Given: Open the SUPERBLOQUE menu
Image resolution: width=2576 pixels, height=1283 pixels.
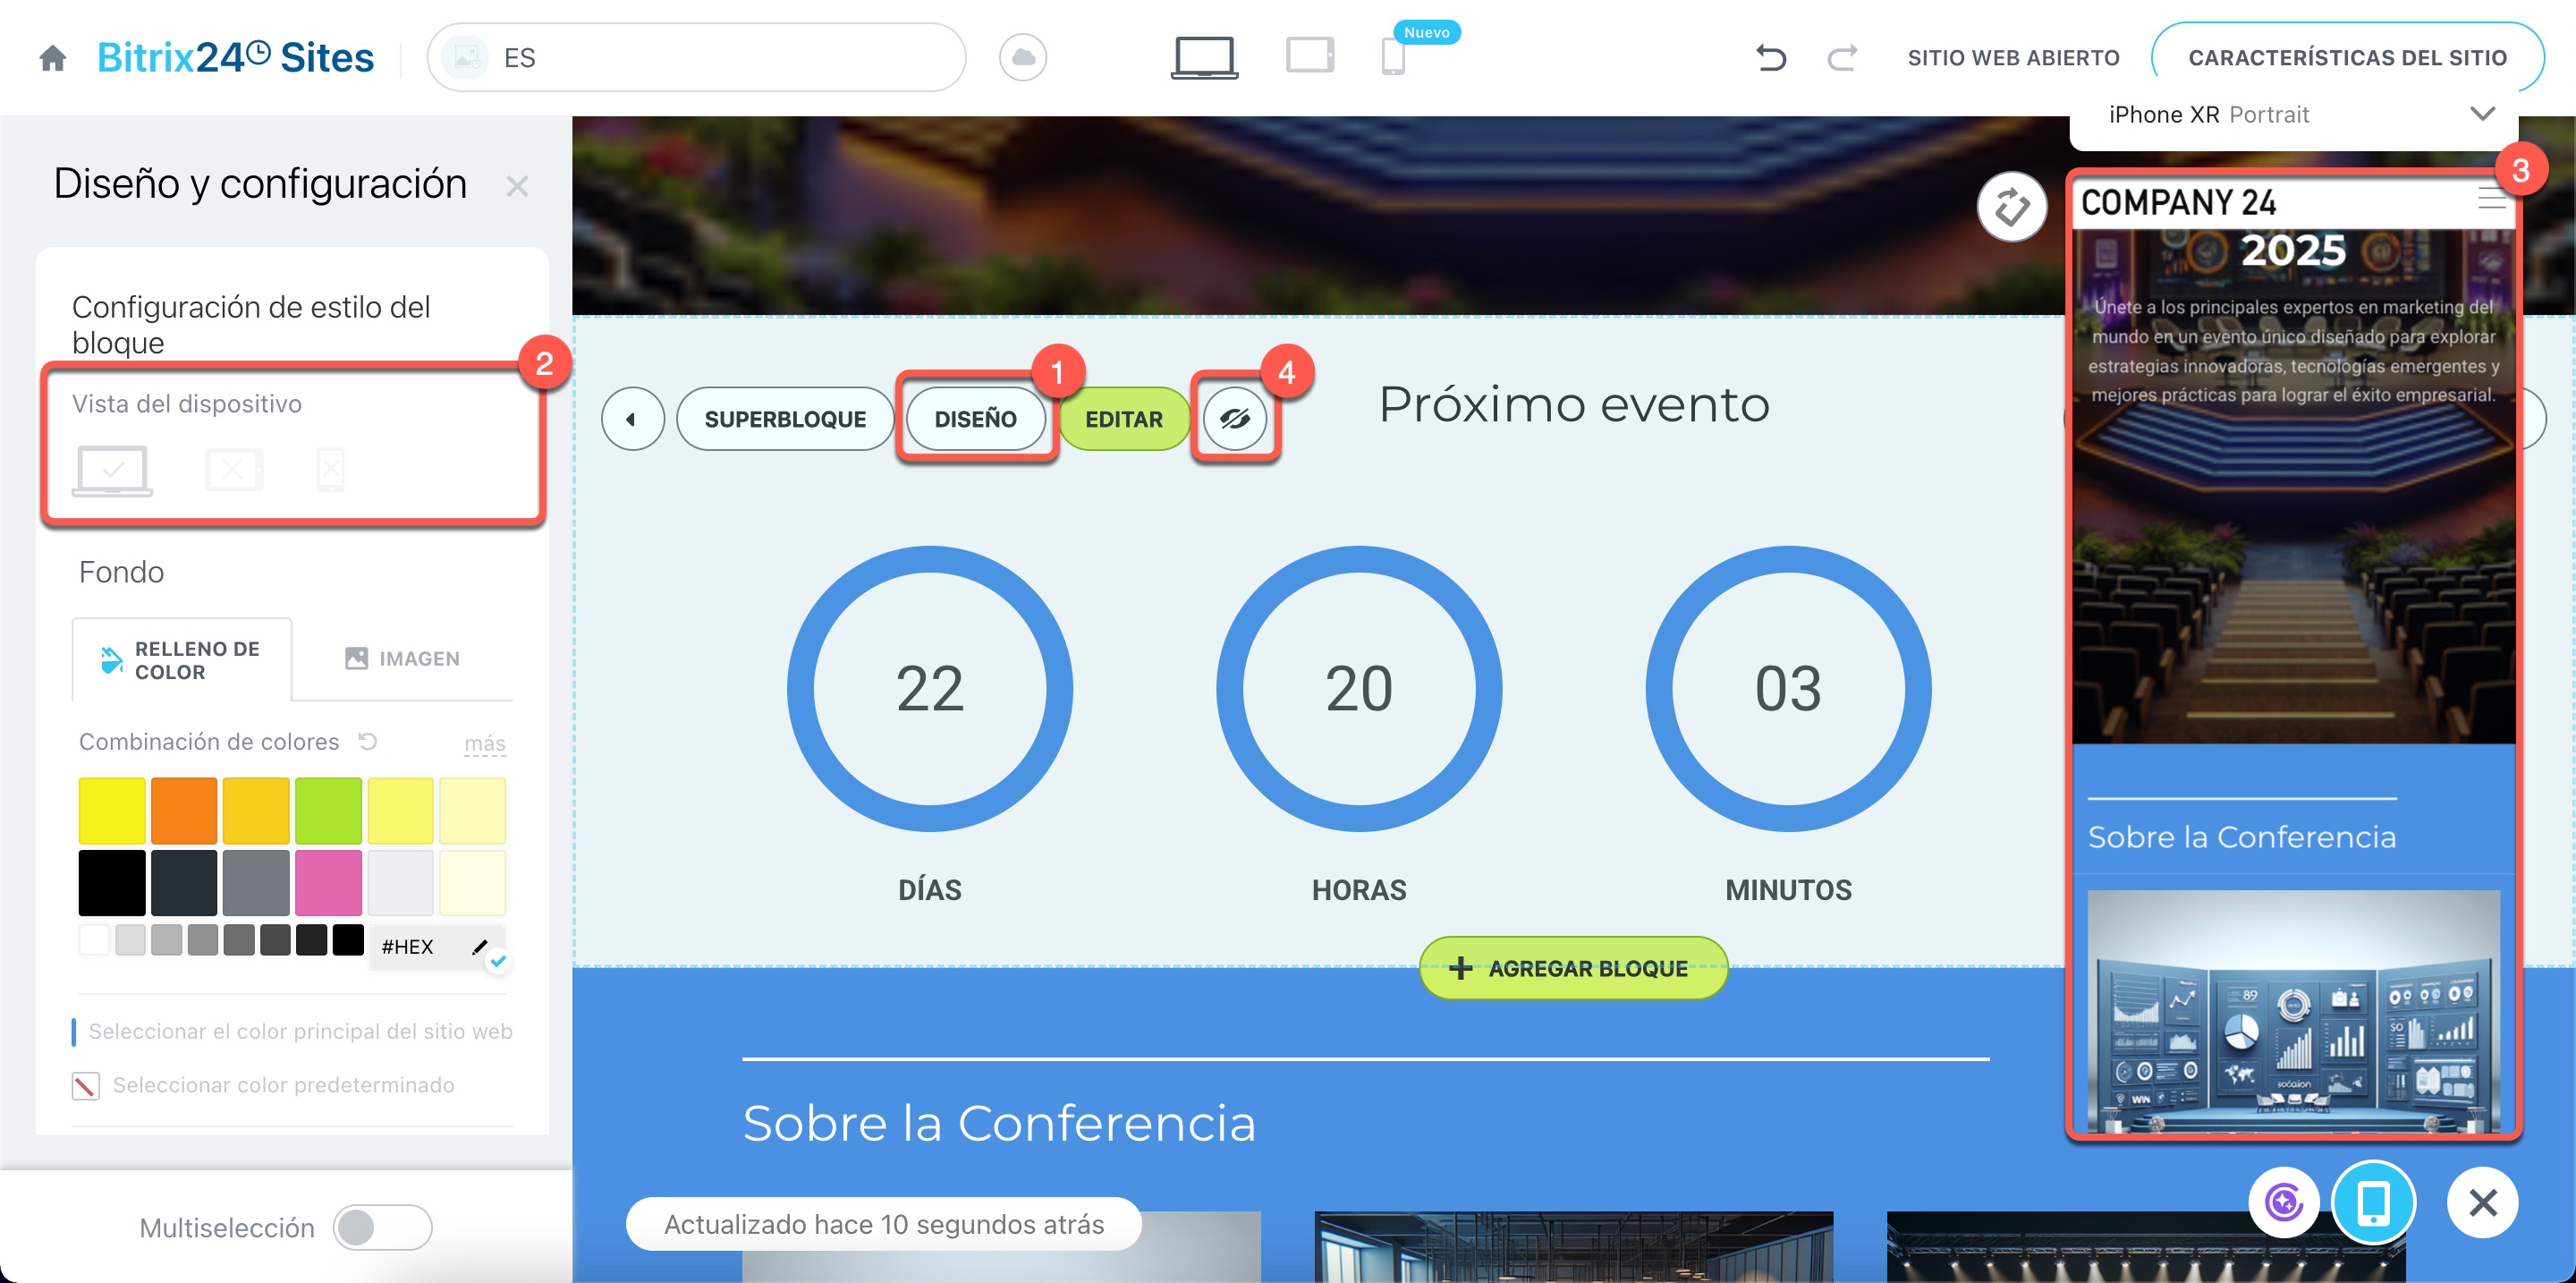Looking at the screenshot, I should tap(785, 419).
